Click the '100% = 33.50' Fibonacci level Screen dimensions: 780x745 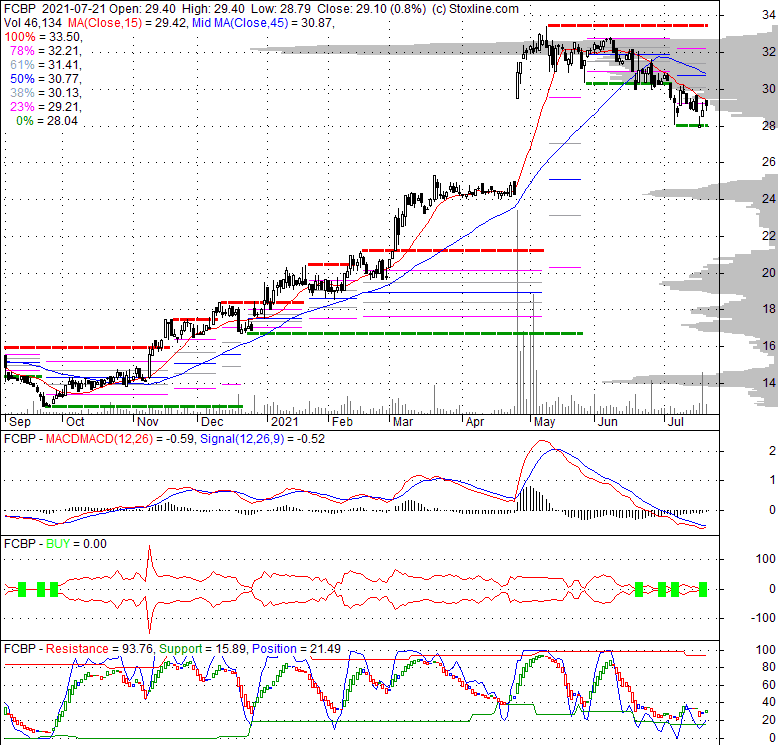pyautogui.click(x=43, y=37)
